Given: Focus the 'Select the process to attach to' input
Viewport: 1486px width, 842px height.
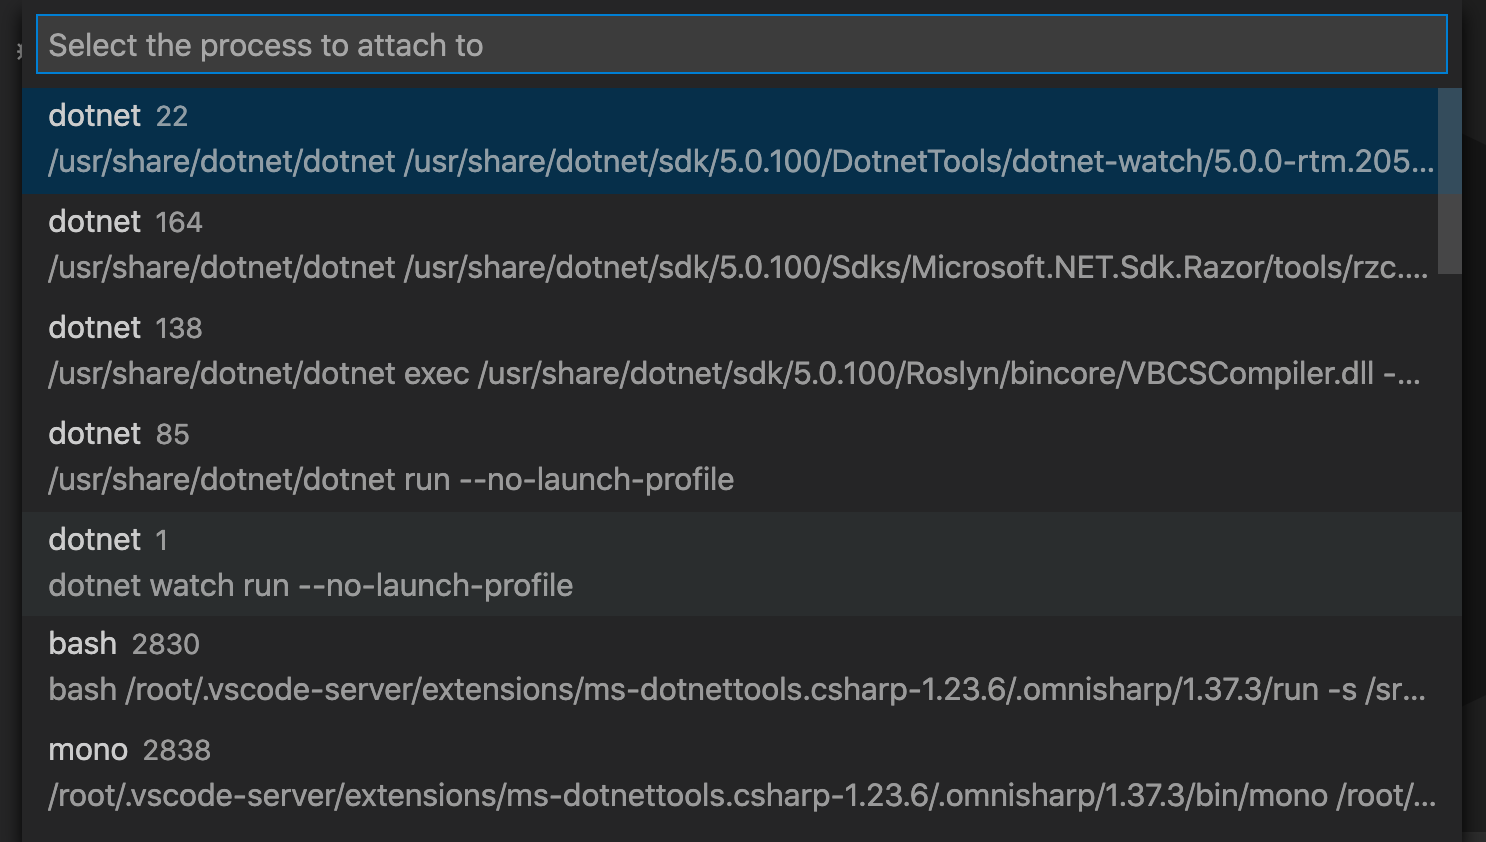Looking at the screenshot, I should point(741,45).
